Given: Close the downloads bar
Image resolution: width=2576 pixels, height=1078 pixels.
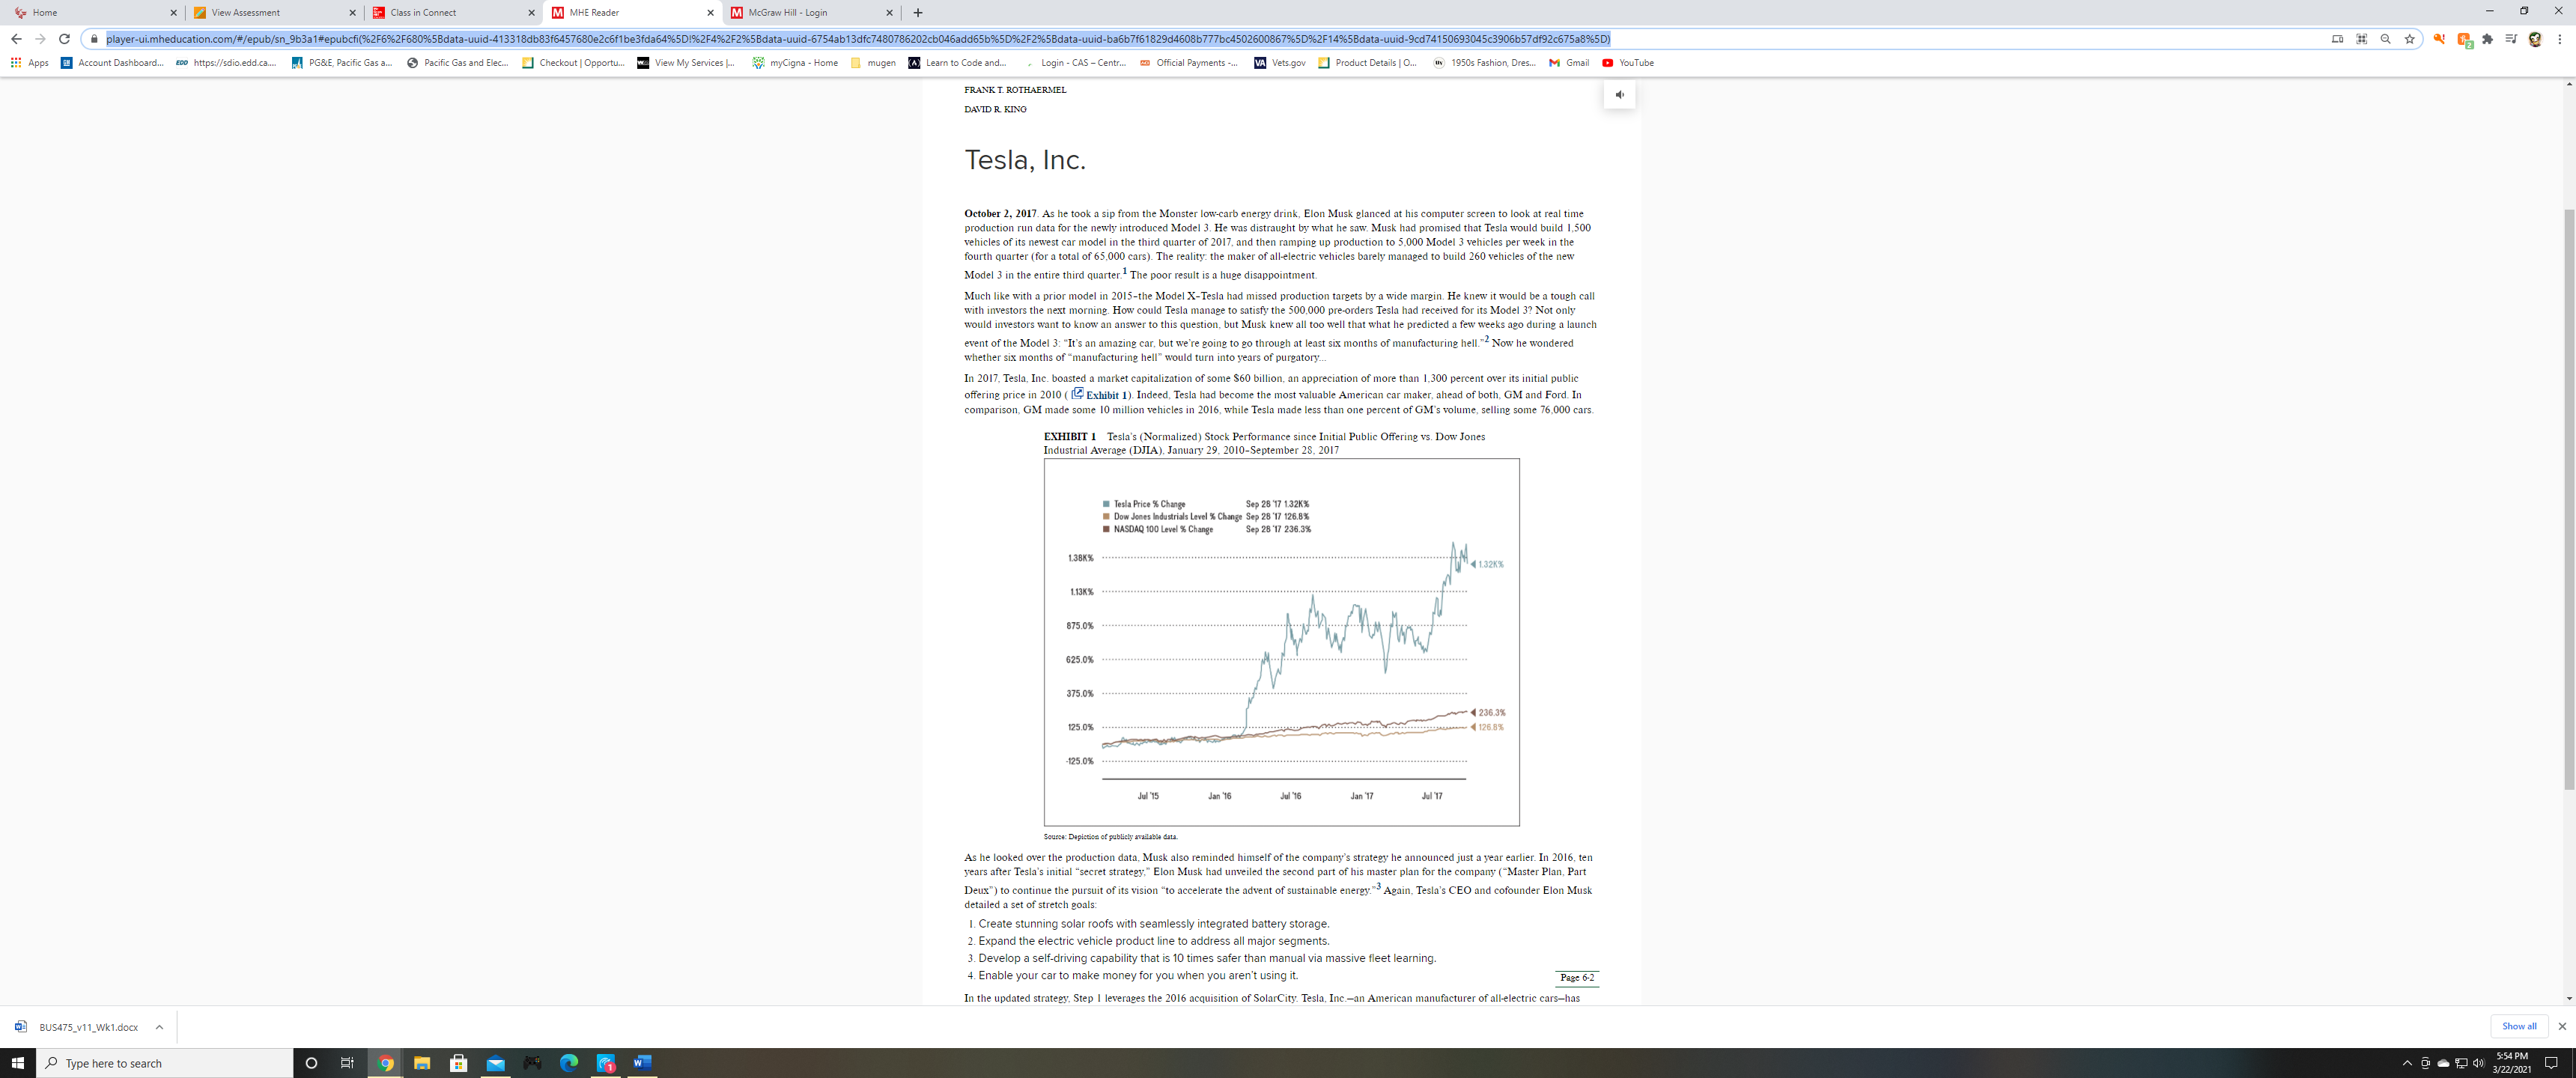Looking at the screenshot, I should pos(2562,1026).
